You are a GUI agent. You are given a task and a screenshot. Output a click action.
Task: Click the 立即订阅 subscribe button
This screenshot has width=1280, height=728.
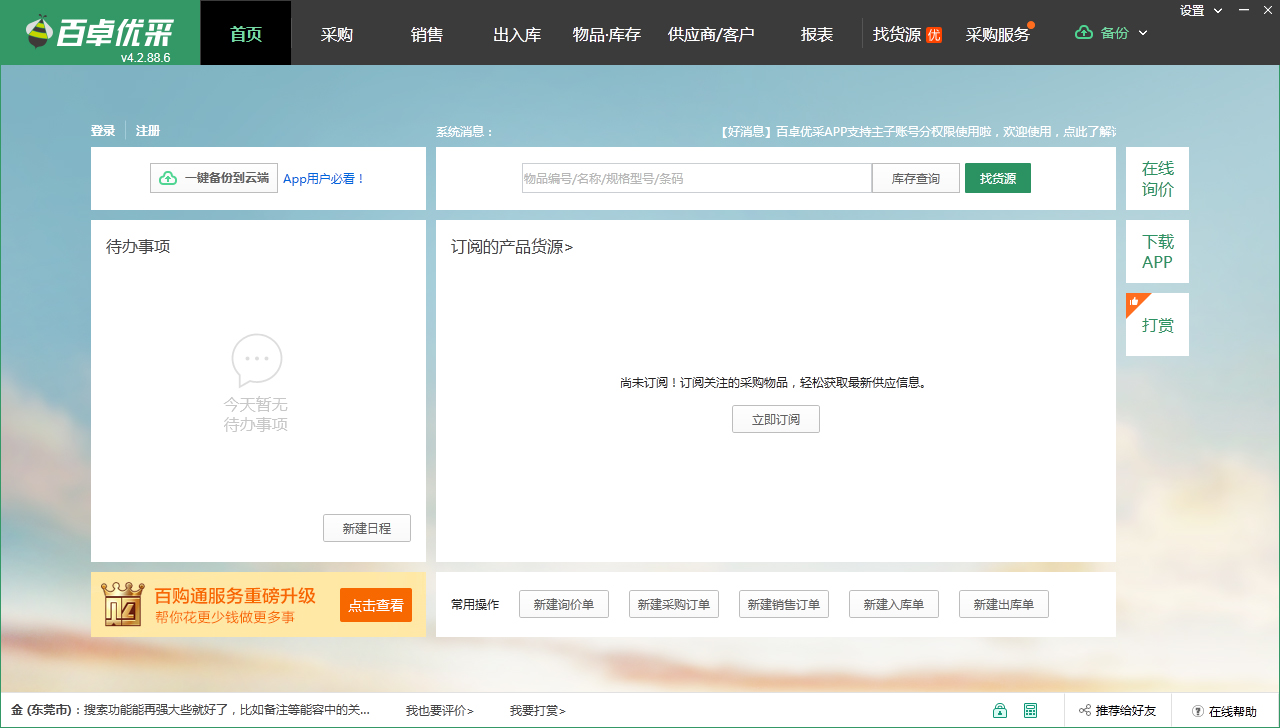click(775, 419)
